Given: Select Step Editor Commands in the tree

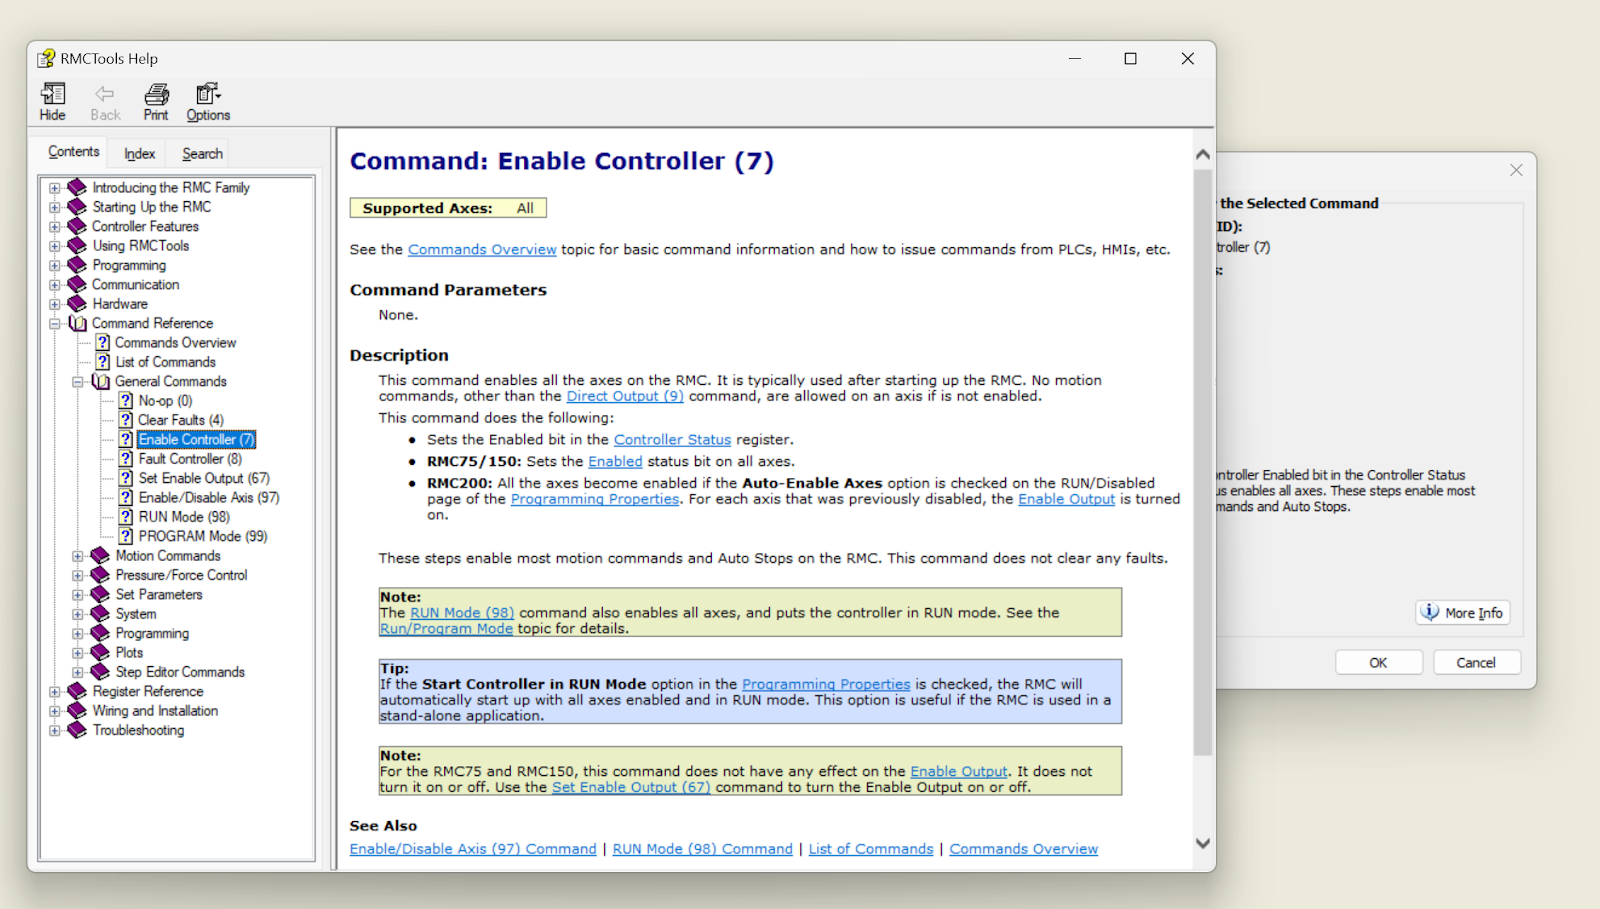Looking at the screenshot, I should (180, 672).
